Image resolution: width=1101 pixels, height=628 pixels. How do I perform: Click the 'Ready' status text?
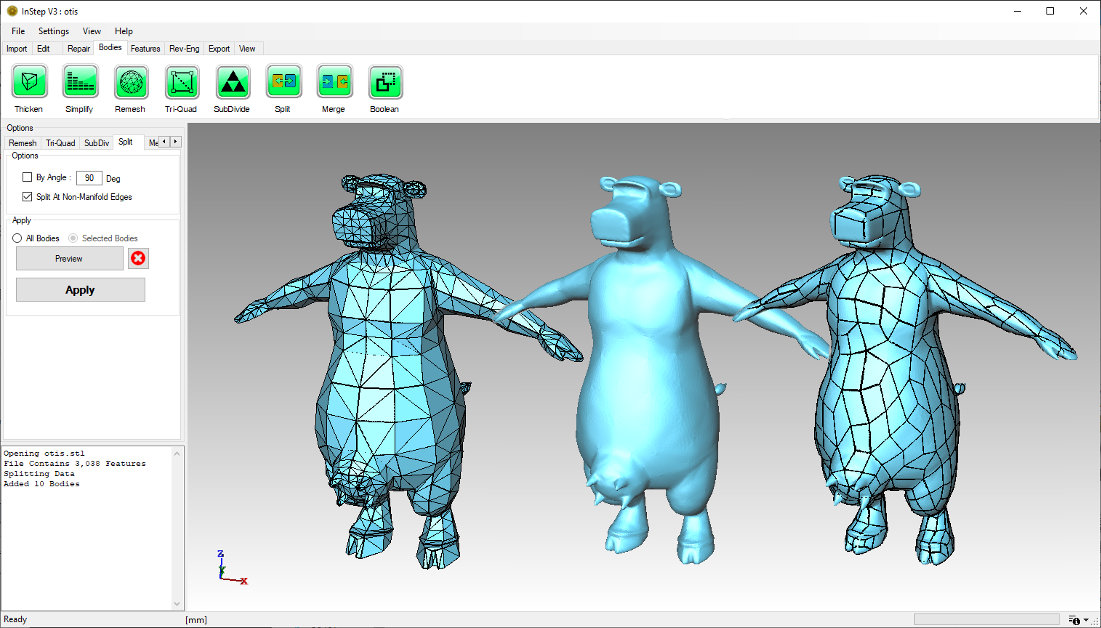(x=15, y=620)
